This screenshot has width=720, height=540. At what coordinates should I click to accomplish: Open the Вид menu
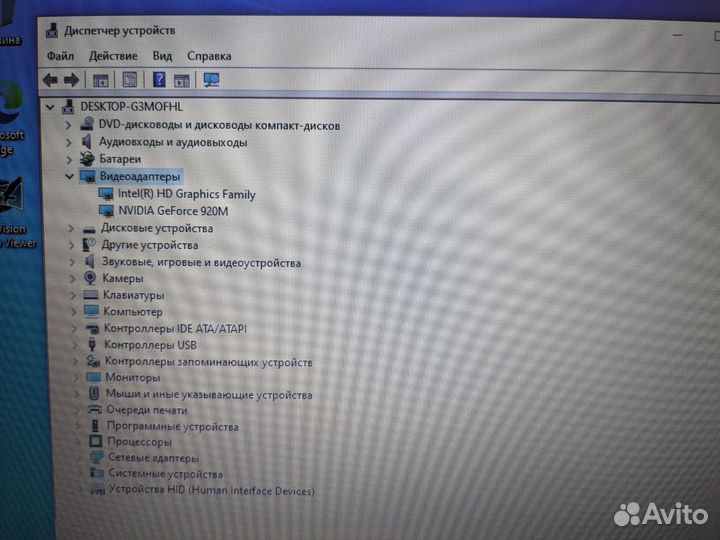click(162, 56)
